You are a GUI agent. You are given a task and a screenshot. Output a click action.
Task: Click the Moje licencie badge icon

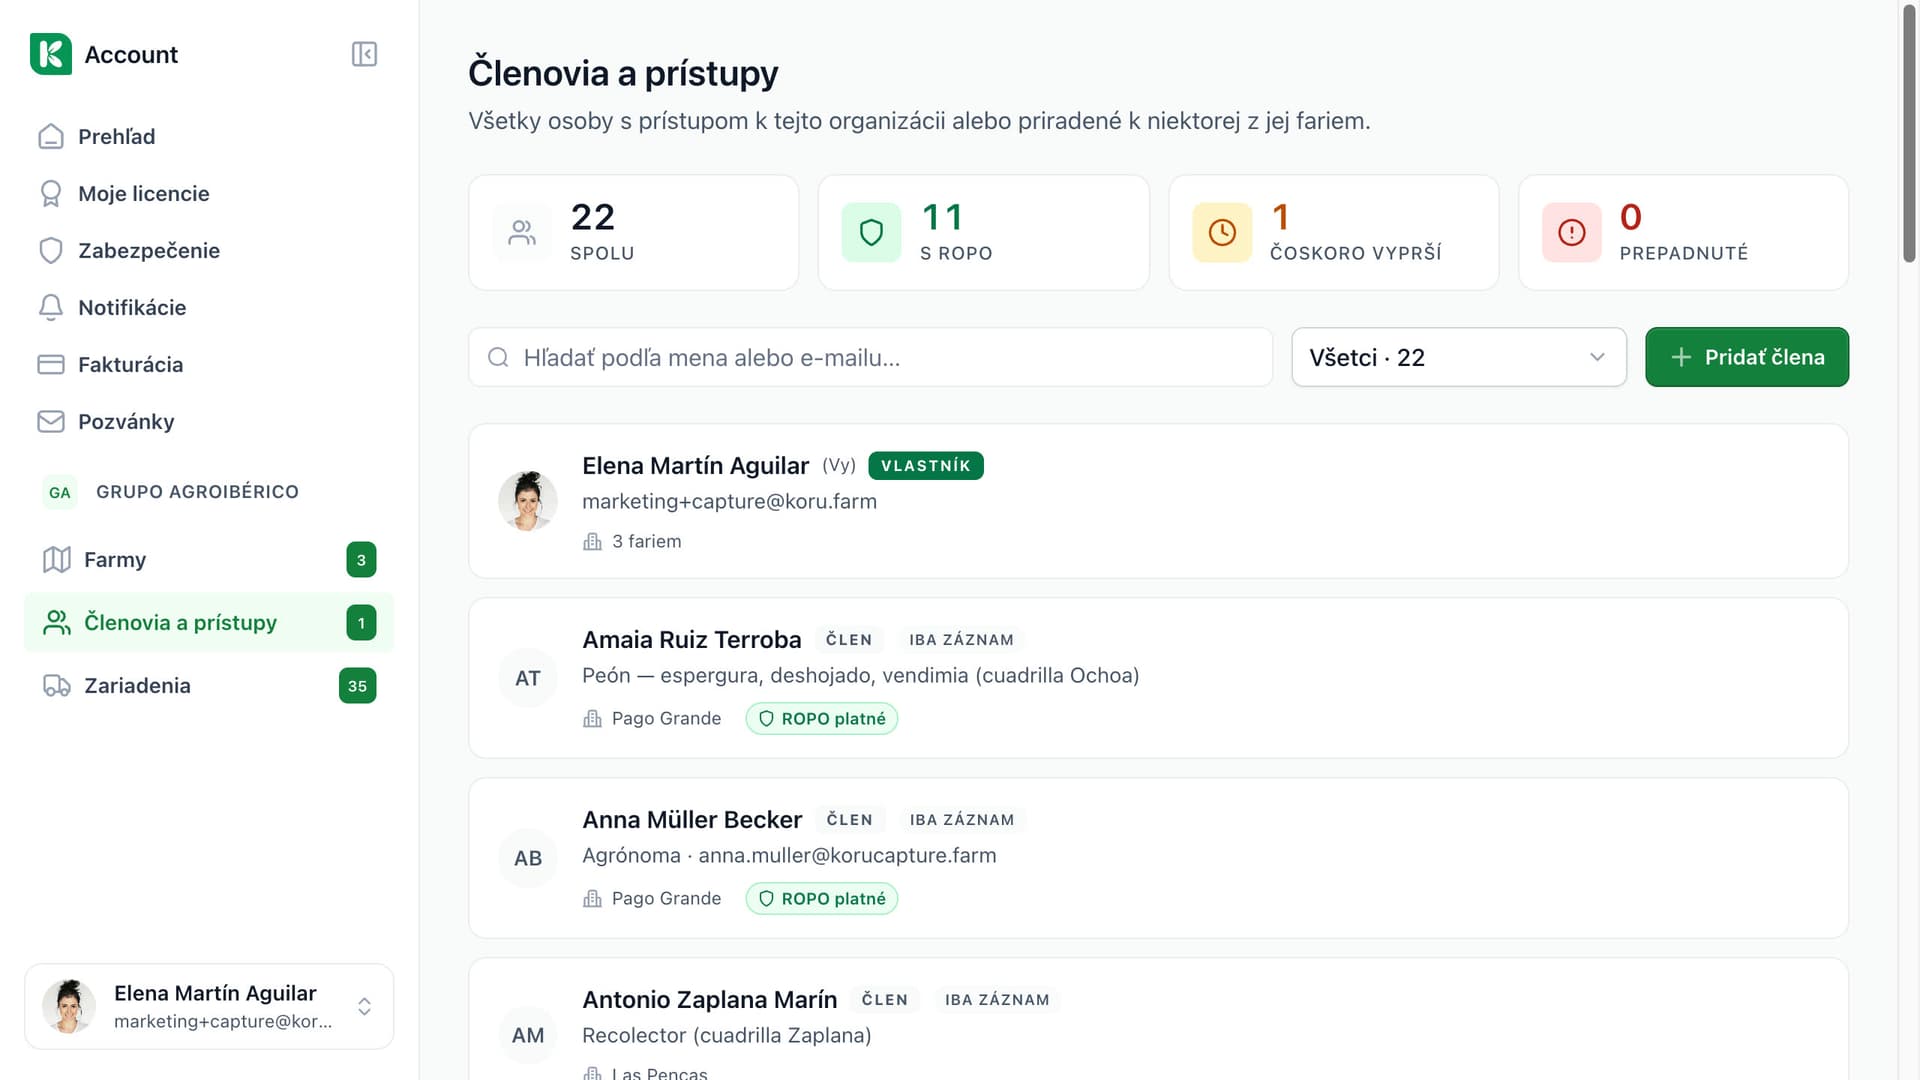[x=51, y=194]
